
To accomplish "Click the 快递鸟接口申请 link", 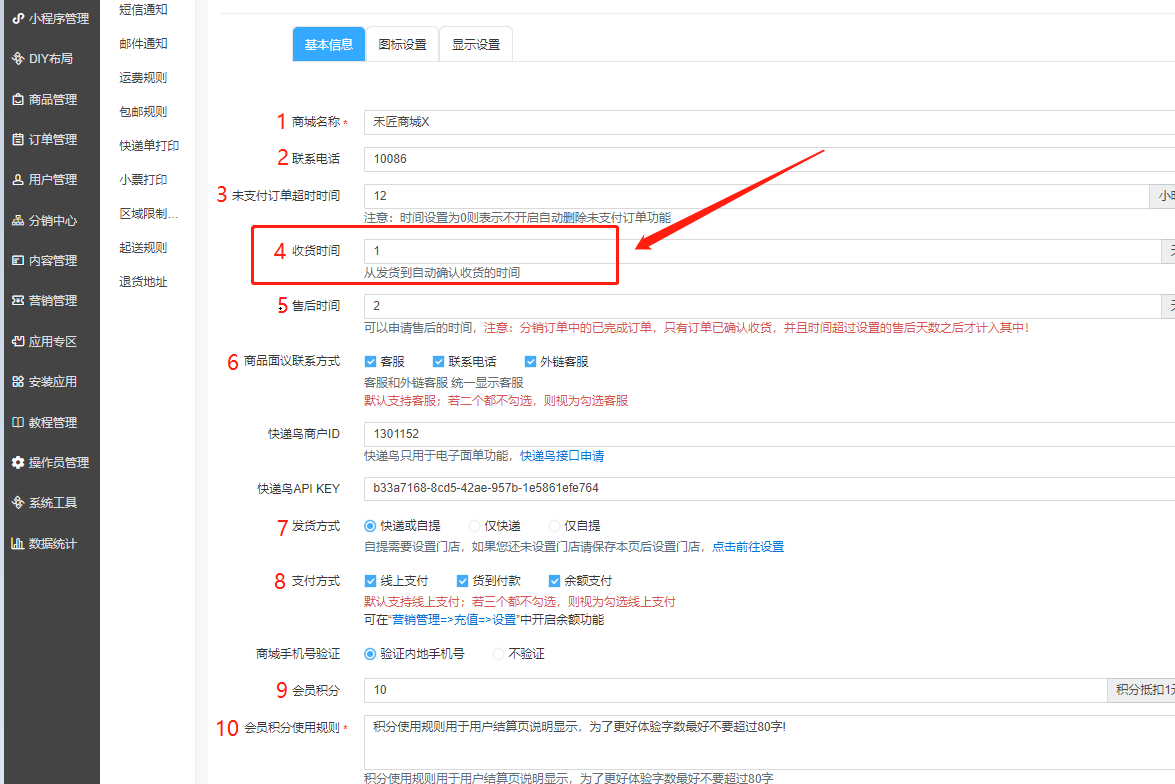I will pyautogui.click(x=561, y=456).
